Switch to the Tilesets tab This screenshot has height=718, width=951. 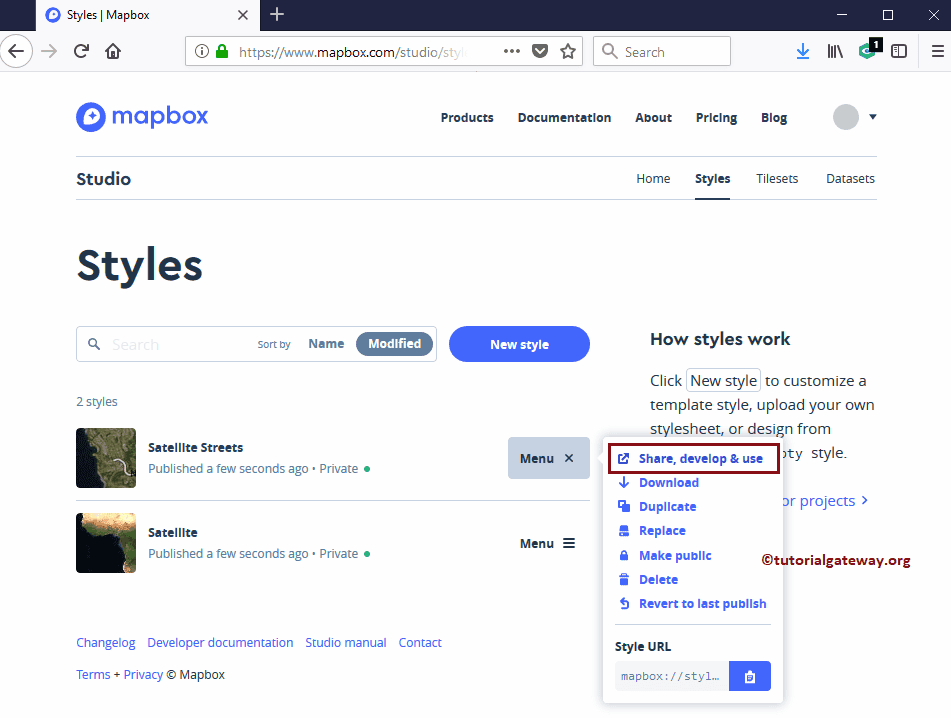pos(777,179)
